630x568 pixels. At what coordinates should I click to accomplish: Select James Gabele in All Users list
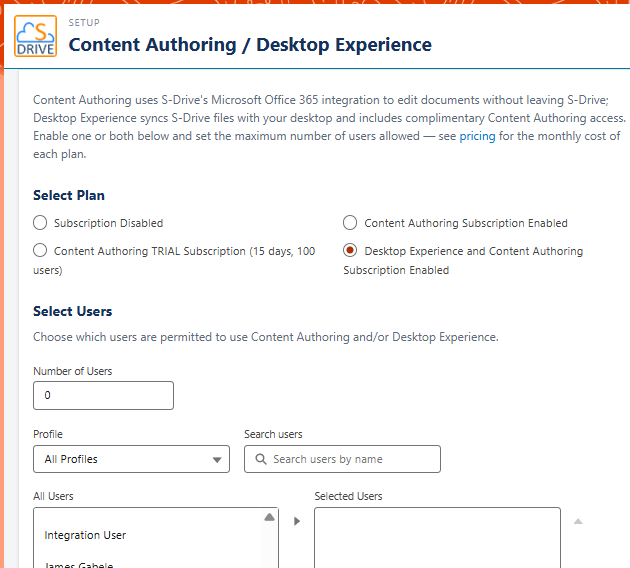coord(79,565)
